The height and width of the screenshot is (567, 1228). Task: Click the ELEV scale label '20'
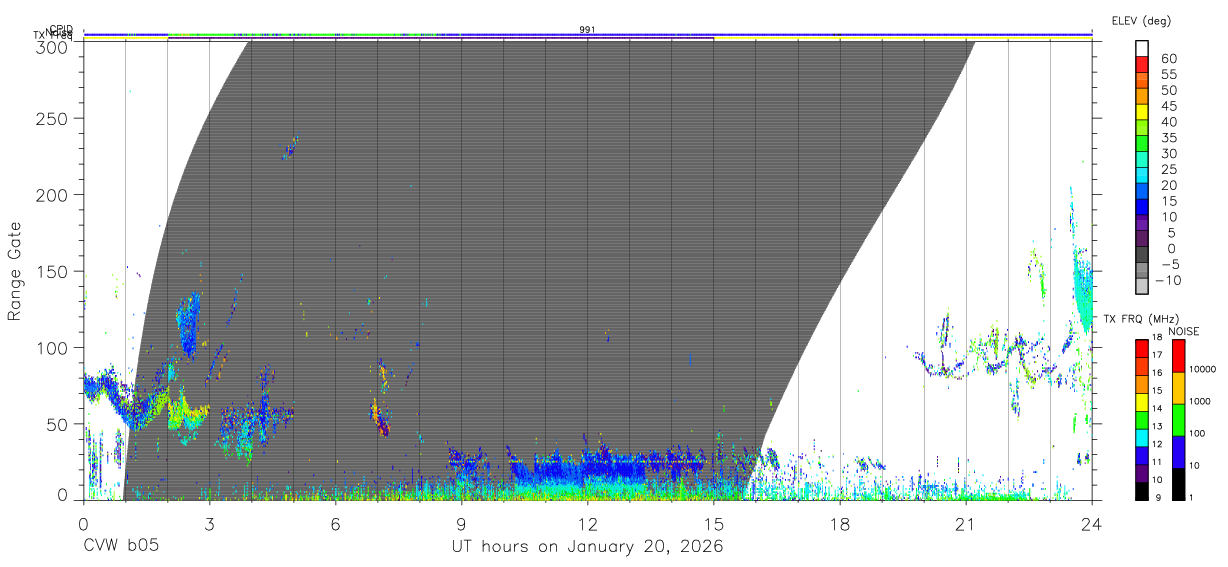coord(1168,186)
